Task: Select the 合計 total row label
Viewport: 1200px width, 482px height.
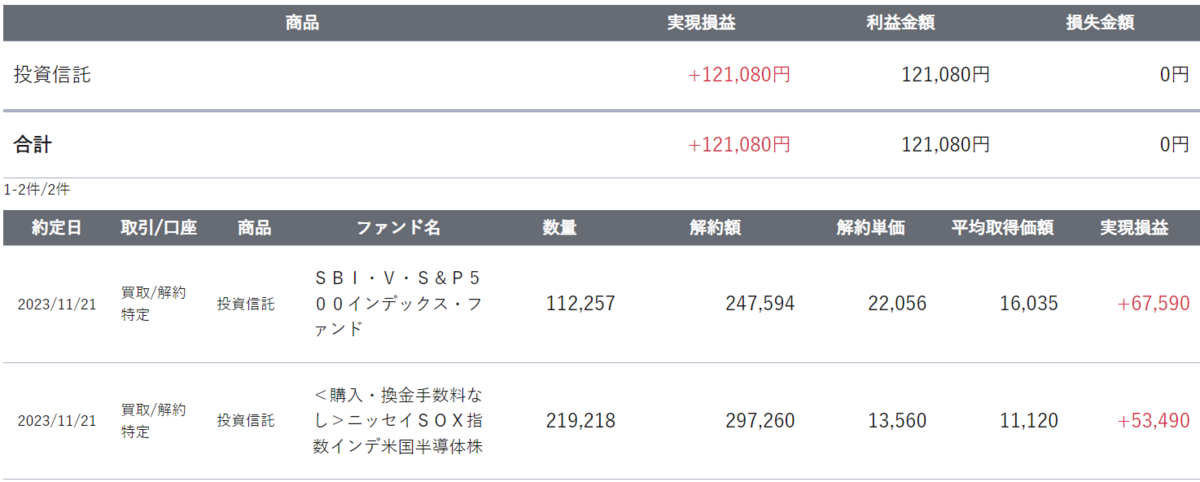Action: coord(32,145)
